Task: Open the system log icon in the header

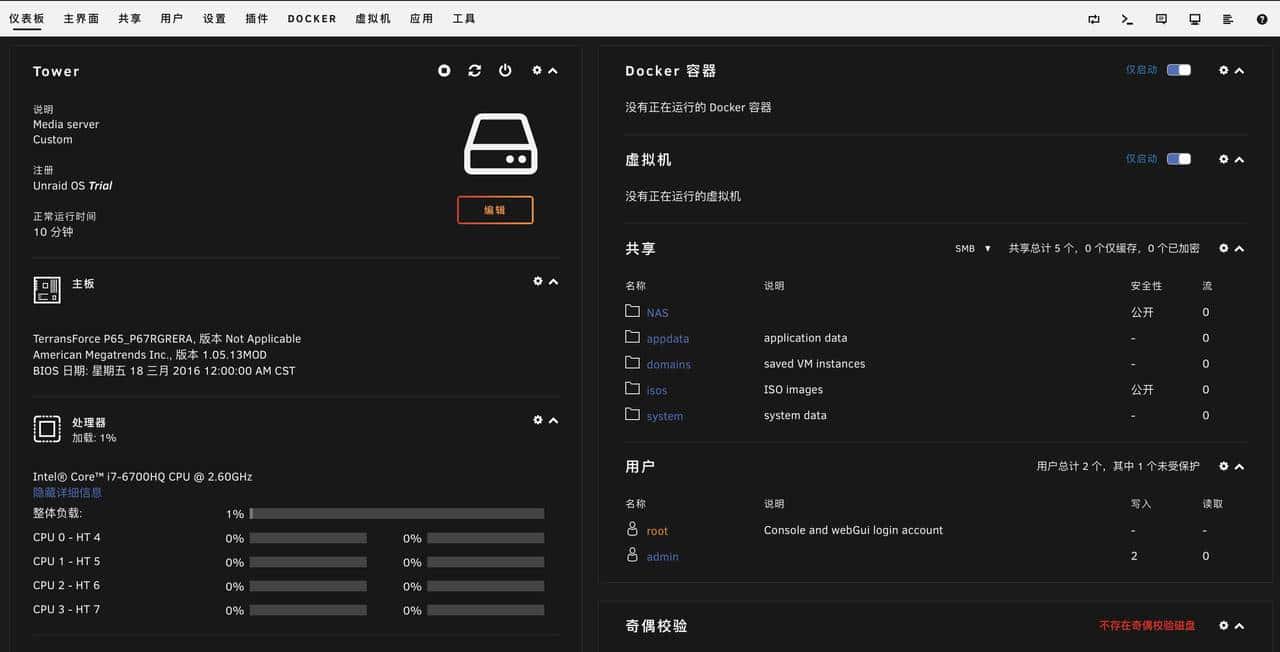Action: pos(1228,18)
